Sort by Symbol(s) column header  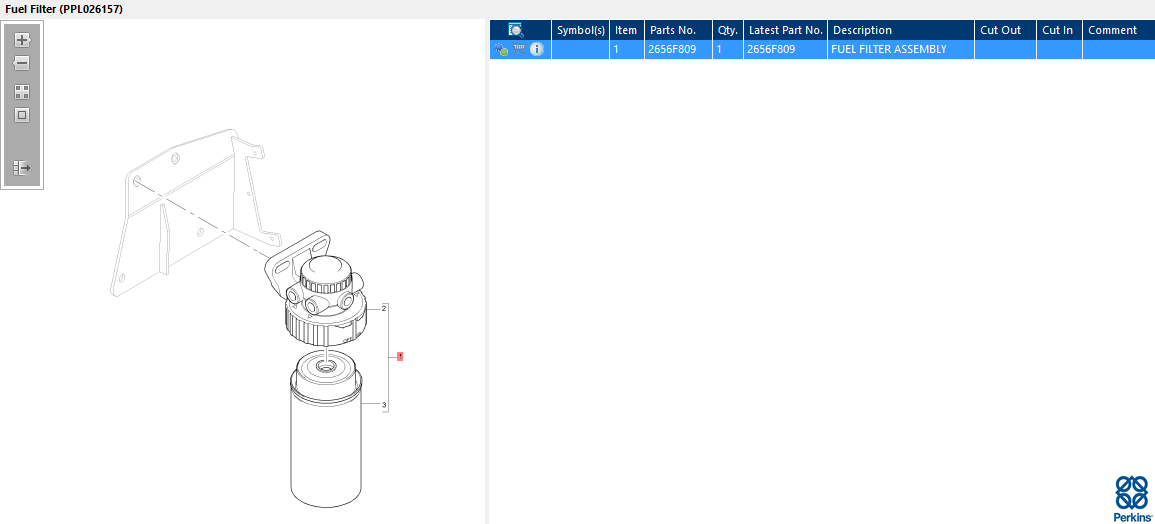(x=580, y=30)
